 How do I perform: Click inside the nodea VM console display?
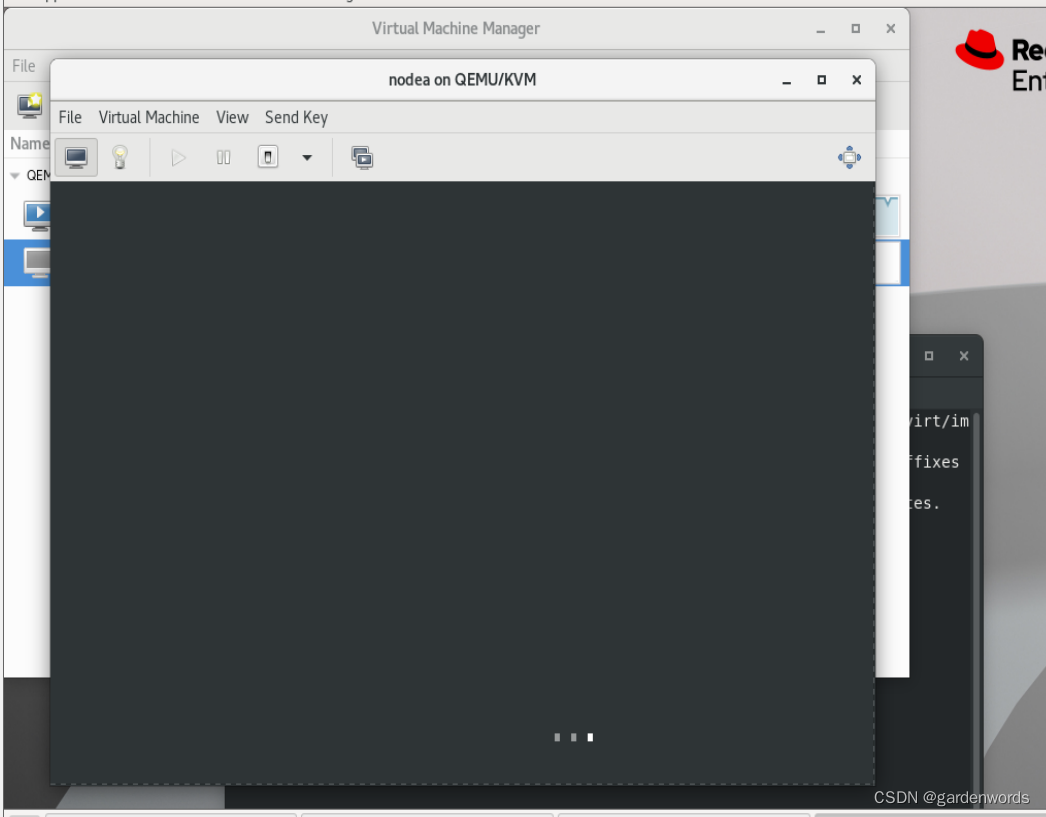tap(462, 482)
